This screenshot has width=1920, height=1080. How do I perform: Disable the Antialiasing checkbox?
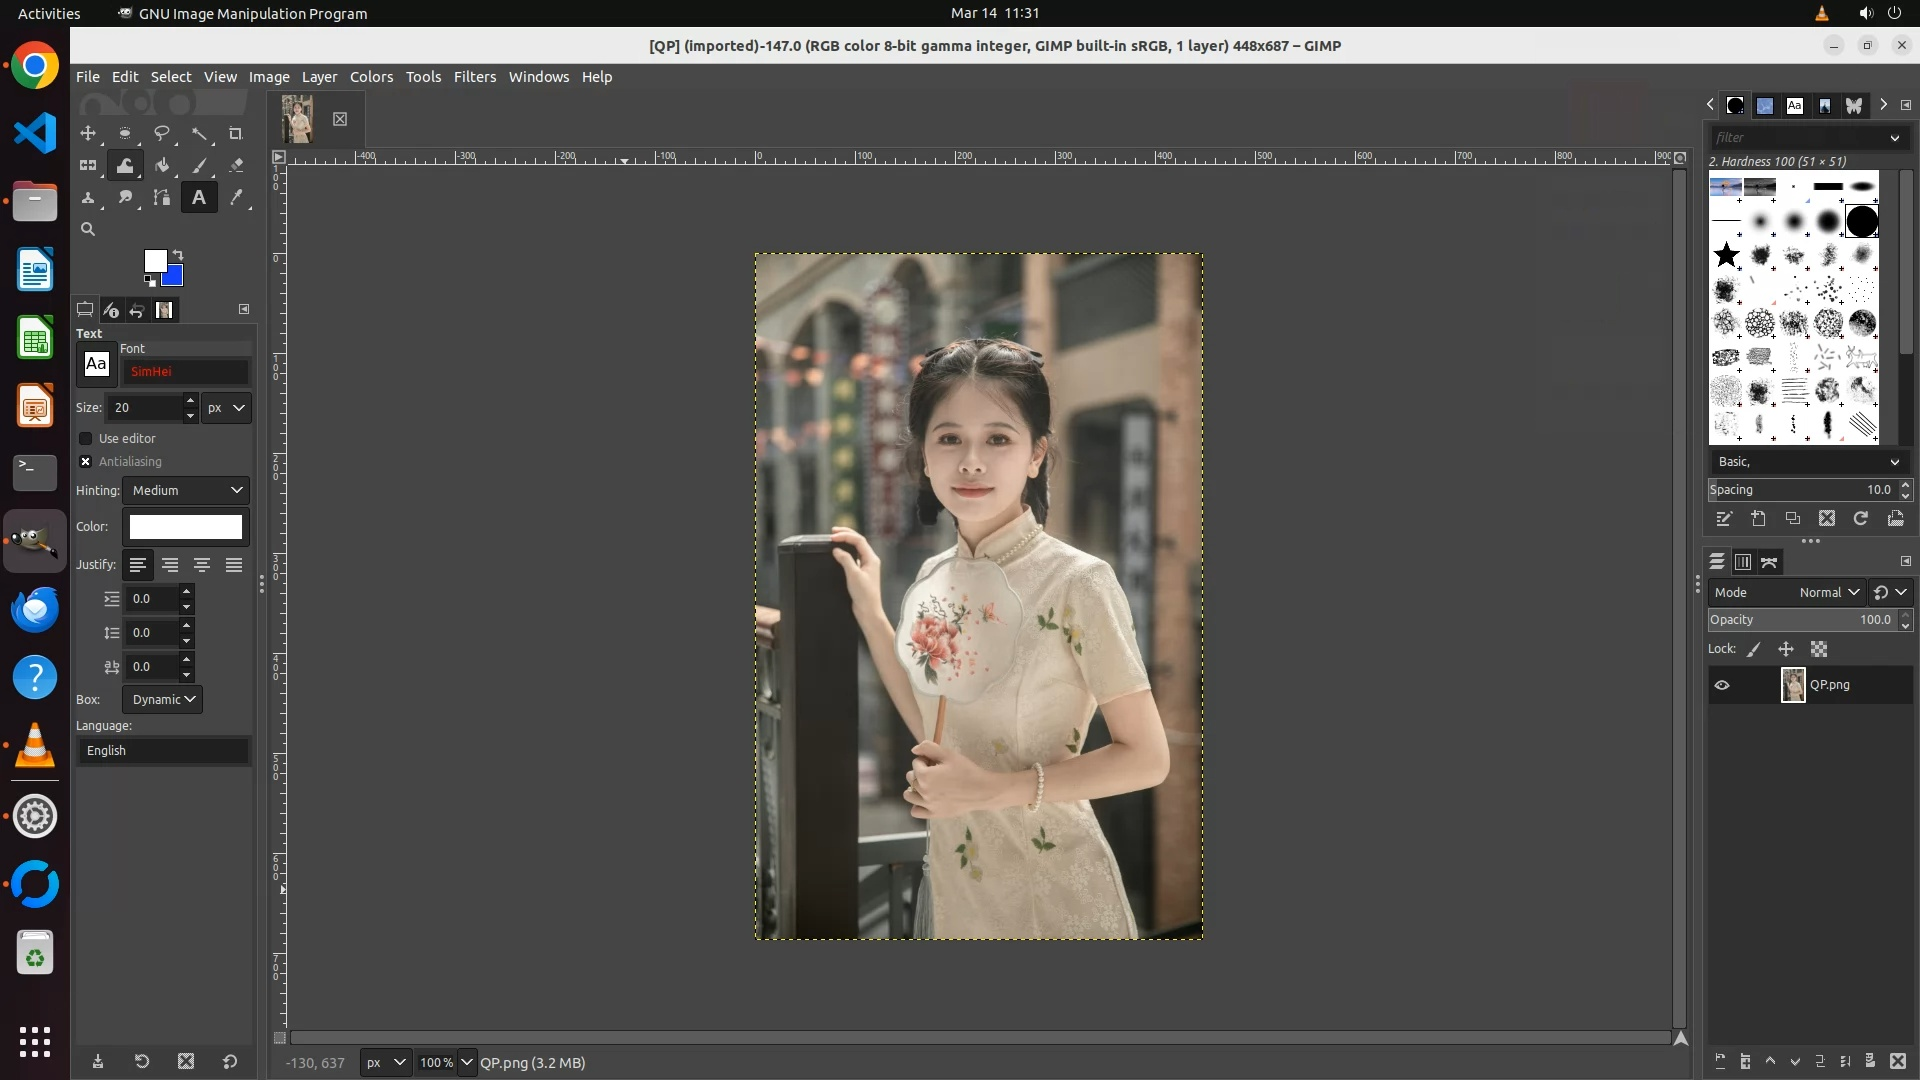click(x=86, y=462)
